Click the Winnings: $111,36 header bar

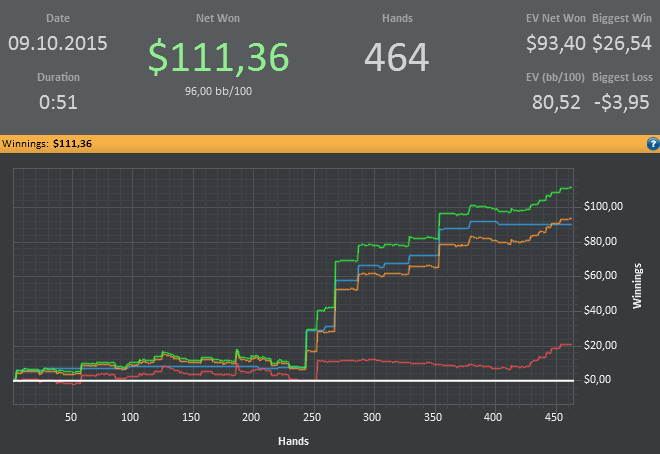point(330,144)
